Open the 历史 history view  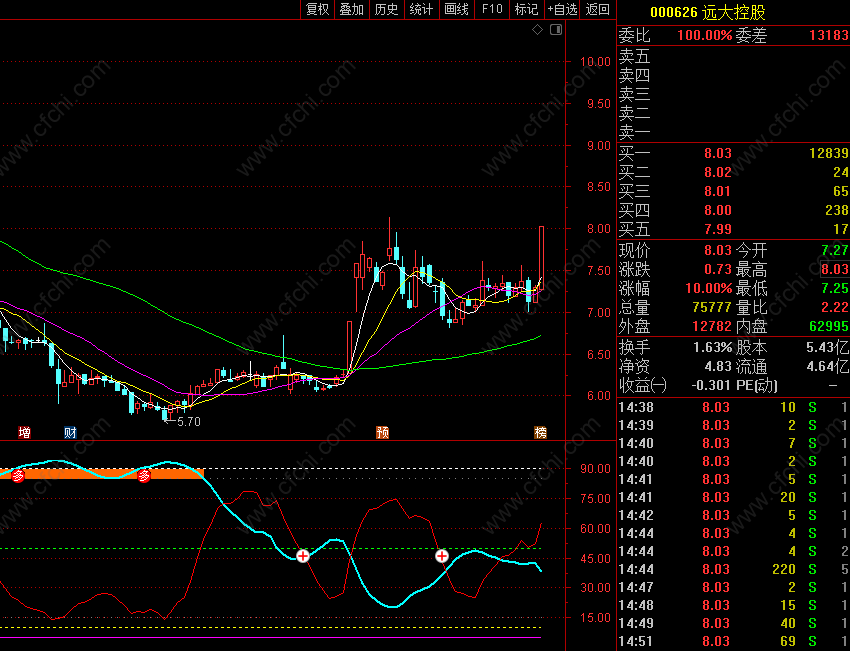coord(387,9)
